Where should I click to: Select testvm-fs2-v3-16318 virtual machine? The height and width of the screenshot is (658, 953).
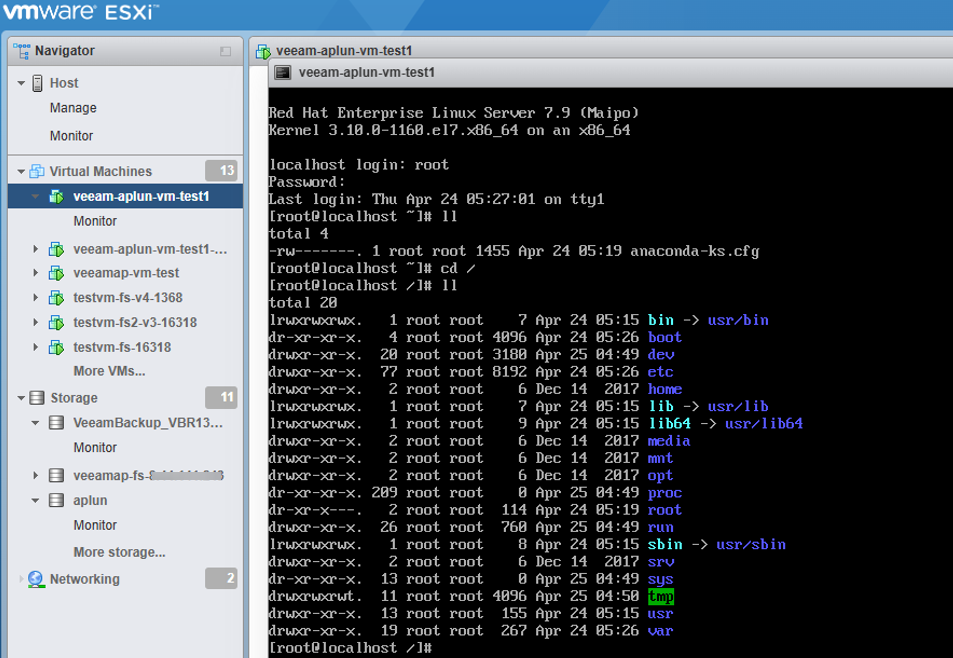click(x=135, y=323)
